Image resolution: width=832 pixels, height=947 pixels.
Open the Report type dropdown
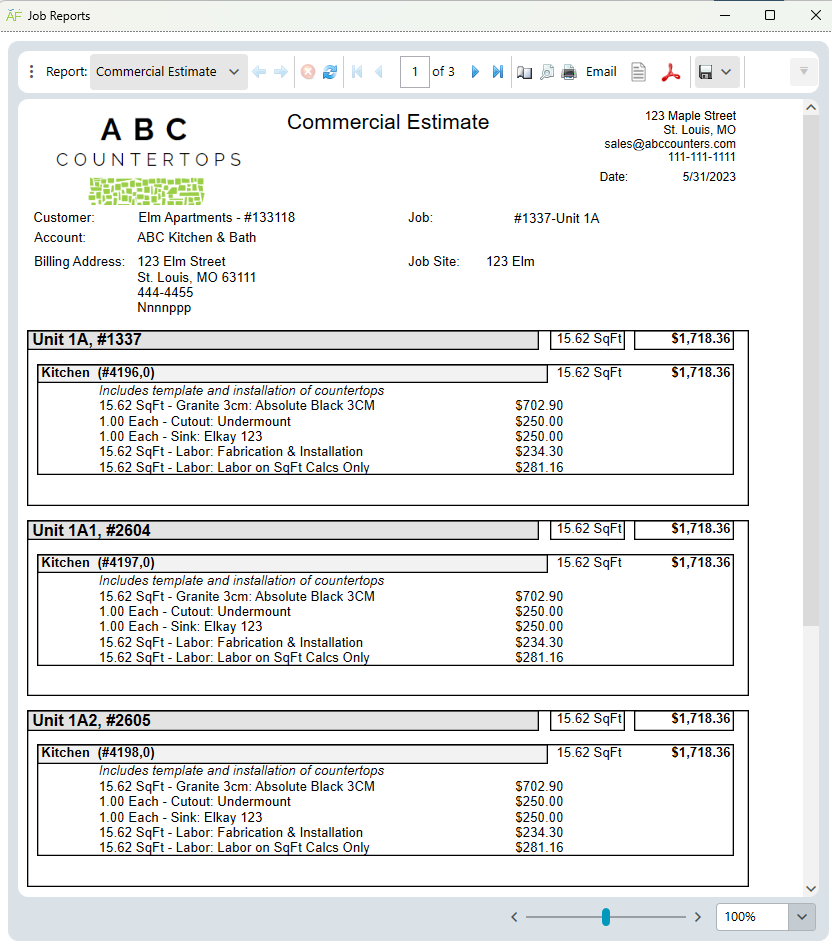(168, 72)
